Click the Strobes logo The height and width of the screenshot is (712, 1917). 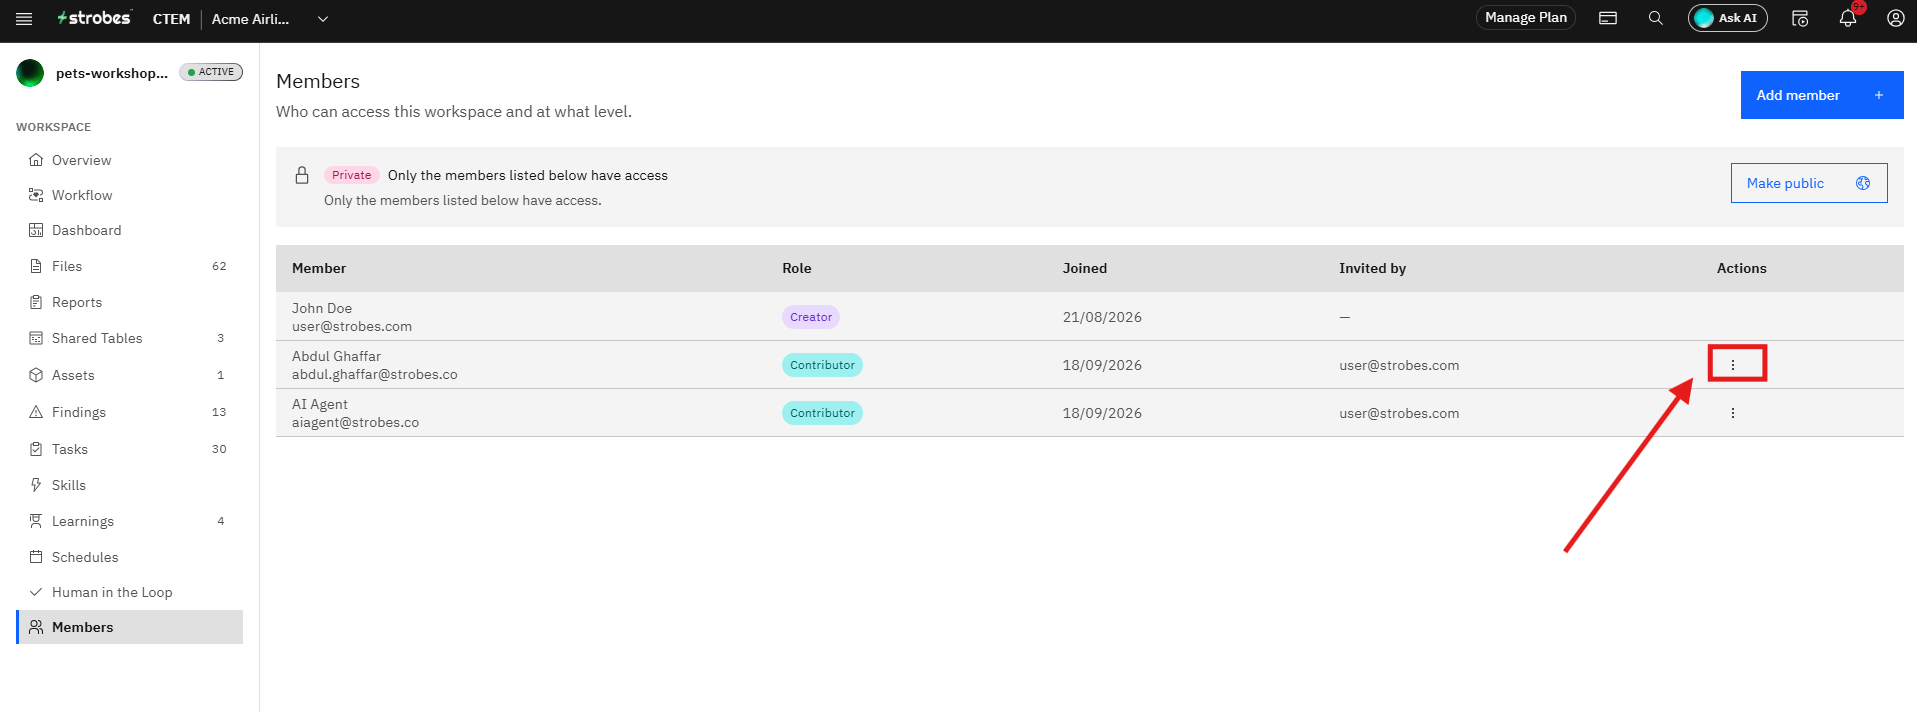pyautogui.click(x=94, y=18)
